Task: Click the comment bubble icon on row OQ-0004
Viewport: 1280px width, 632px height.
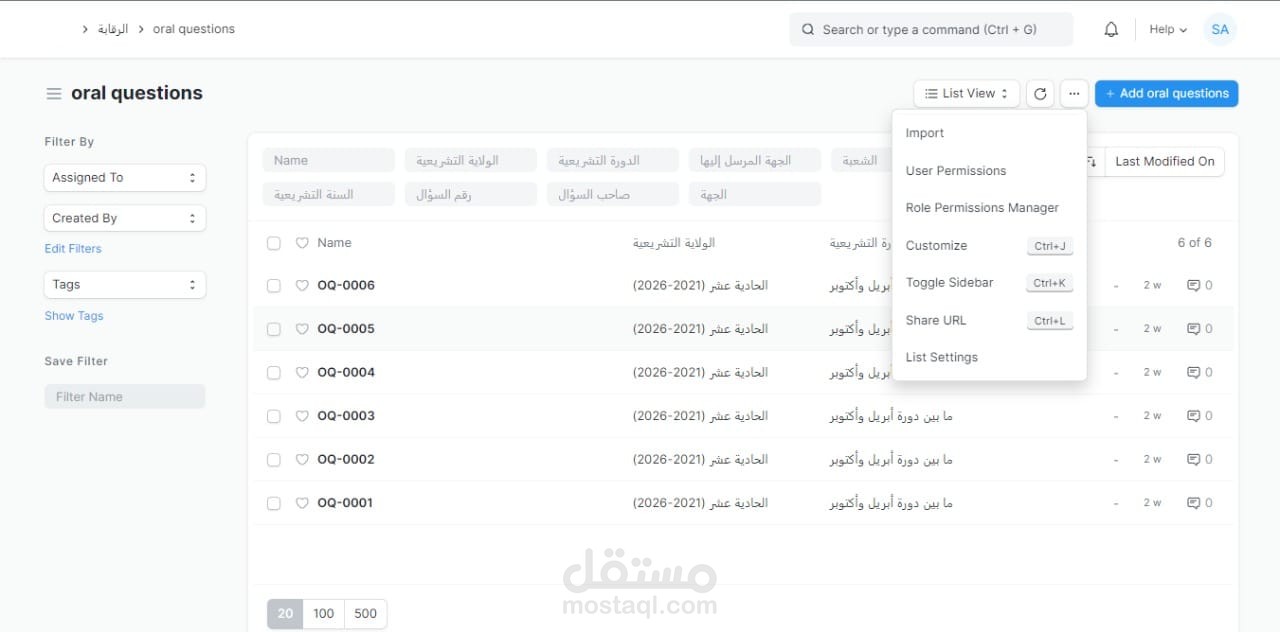Action: tap(1192, 372)
